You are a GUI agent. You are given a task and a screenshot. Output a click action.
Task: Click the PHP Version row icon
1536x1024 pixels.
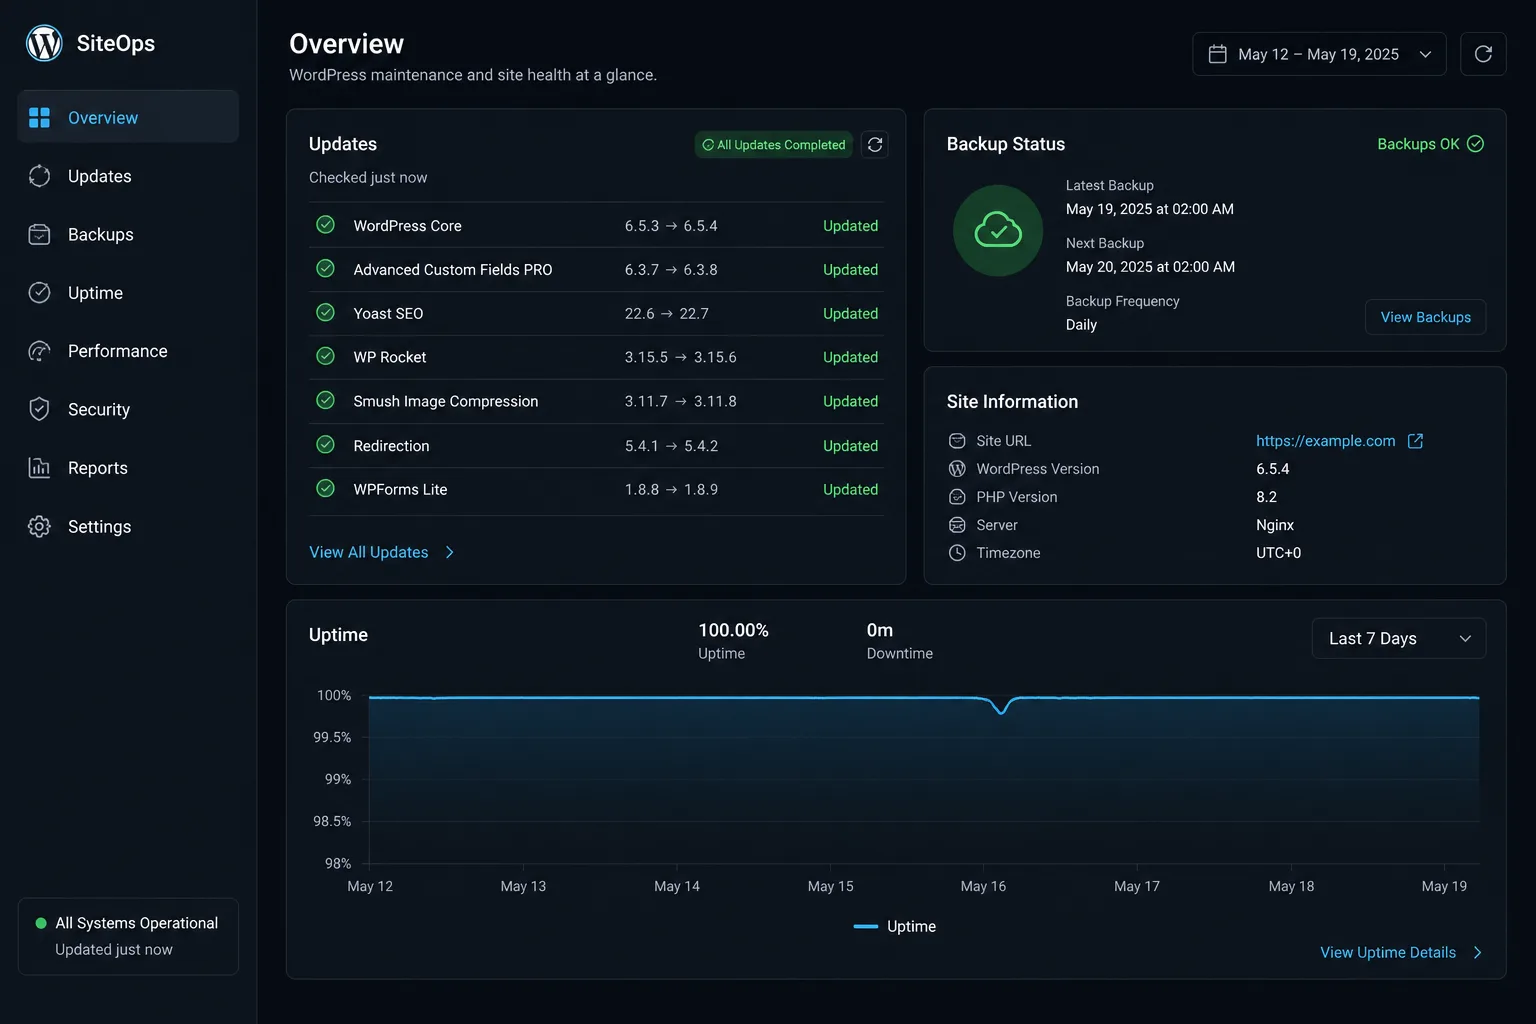click(957, 497)
